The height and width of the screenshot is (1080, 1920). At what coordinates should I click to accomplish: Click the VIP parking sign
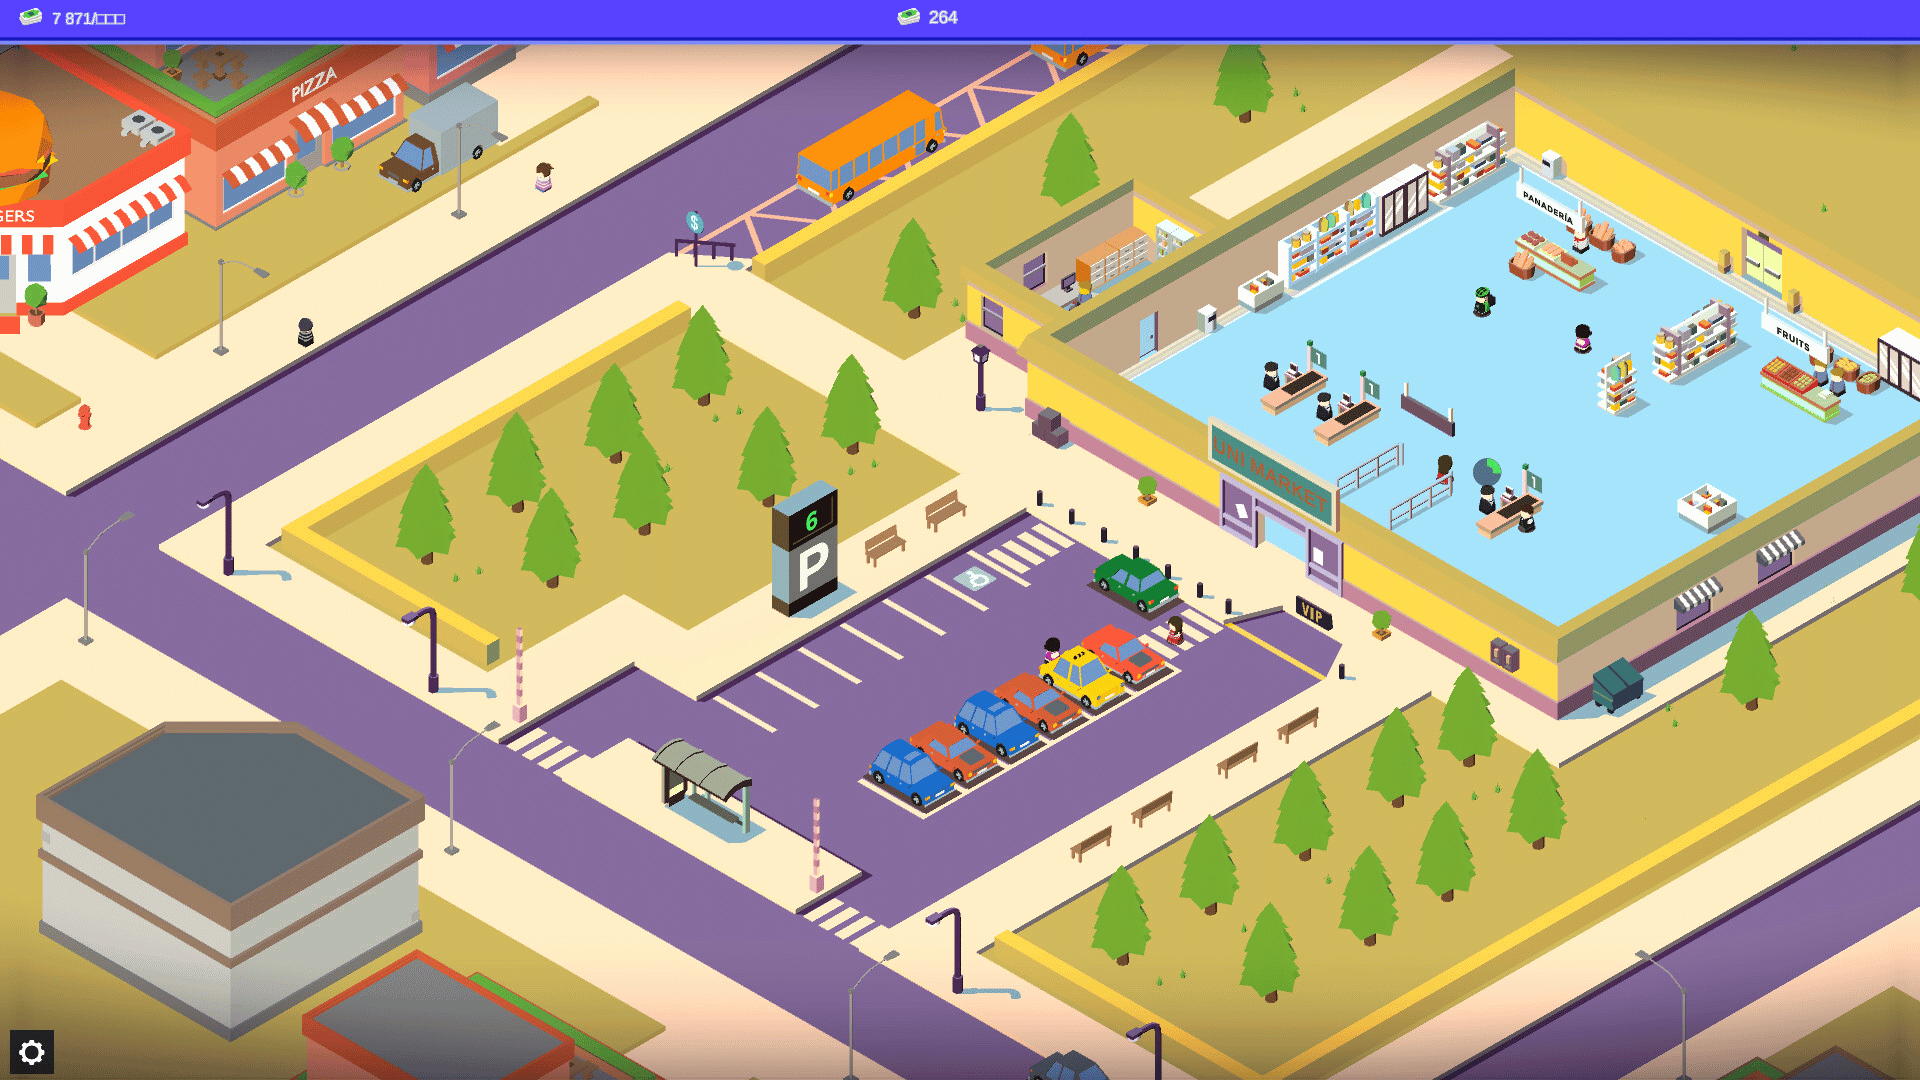pos(1312,613)
